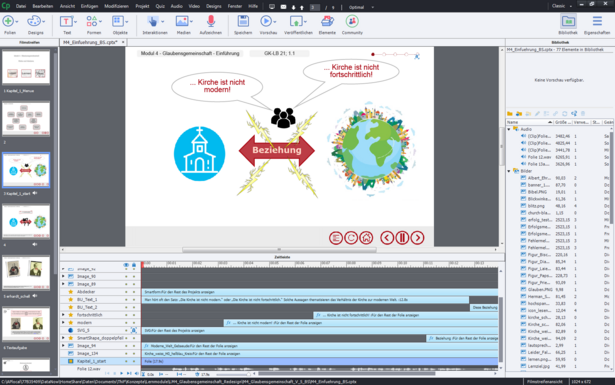Open the Classic workspace dropdown

tap(562, 6)
